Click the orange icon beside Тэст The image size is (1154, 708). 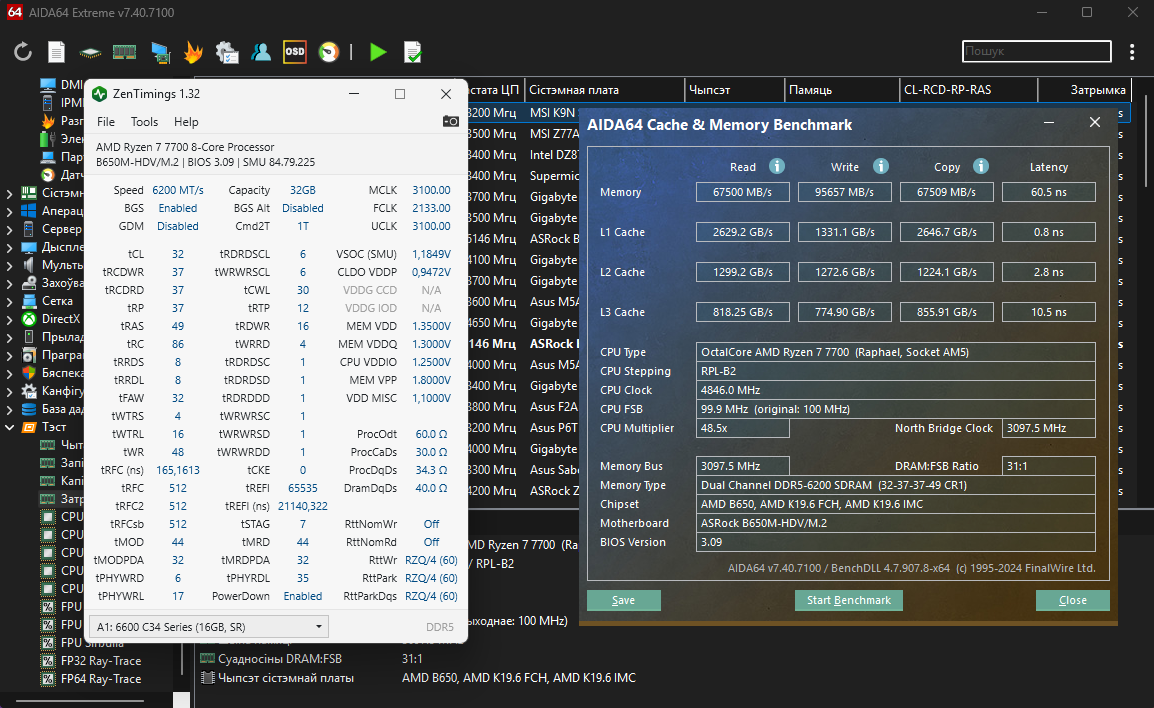click(29, 427)
